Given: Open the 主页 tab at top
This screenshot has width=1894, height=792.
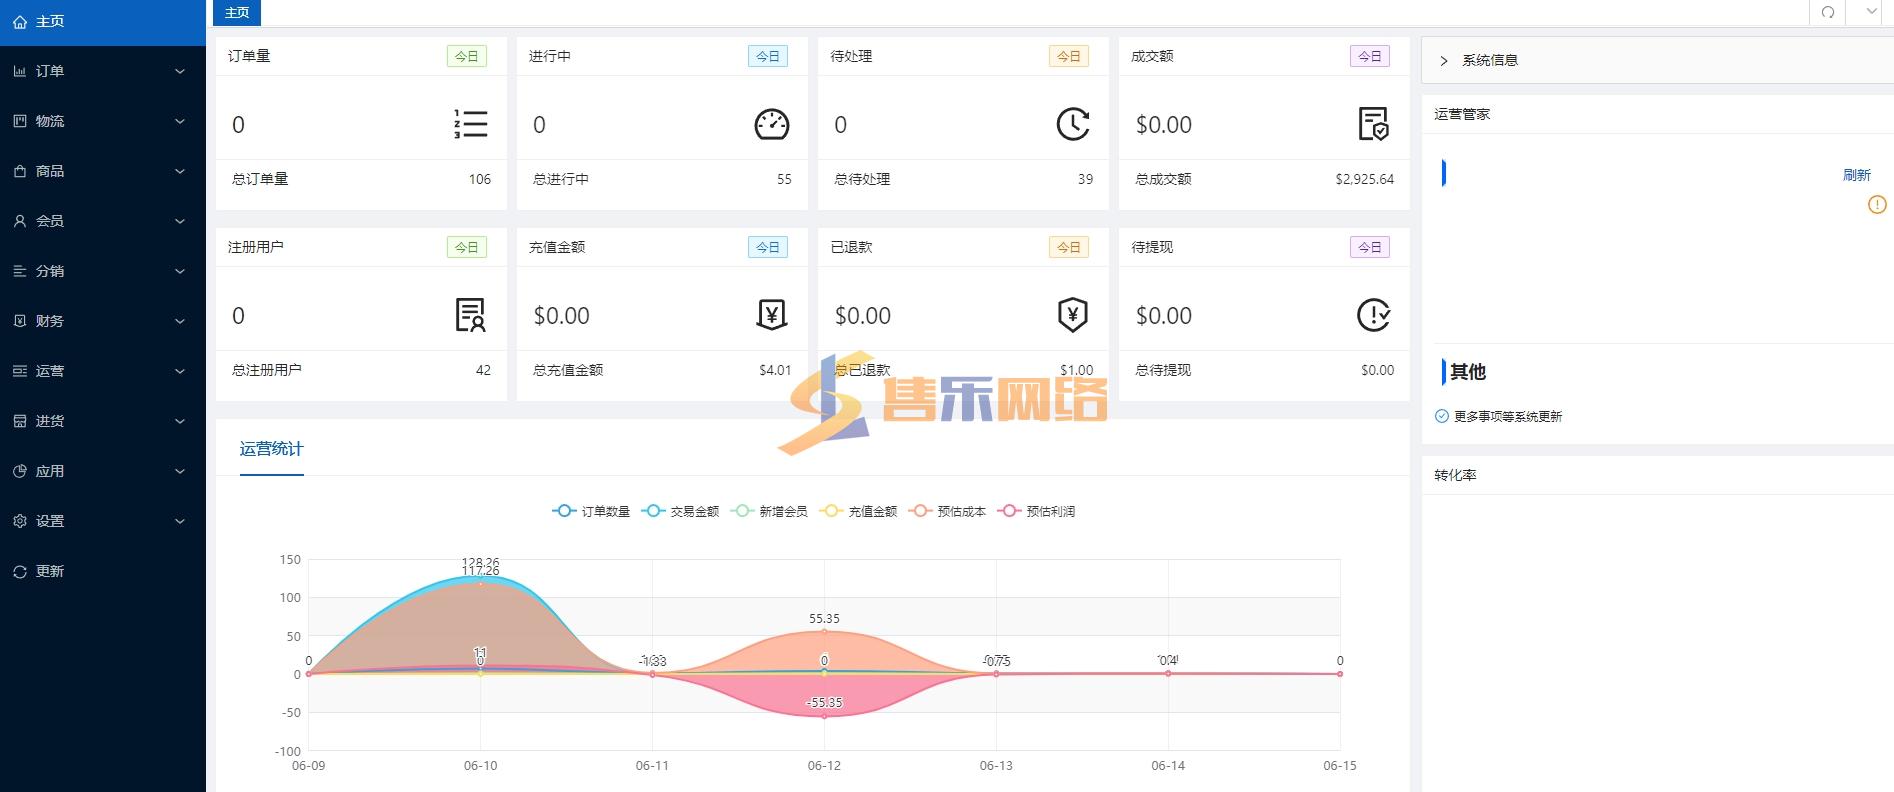Looking at the screenshot, I should (x=237, y=12).
